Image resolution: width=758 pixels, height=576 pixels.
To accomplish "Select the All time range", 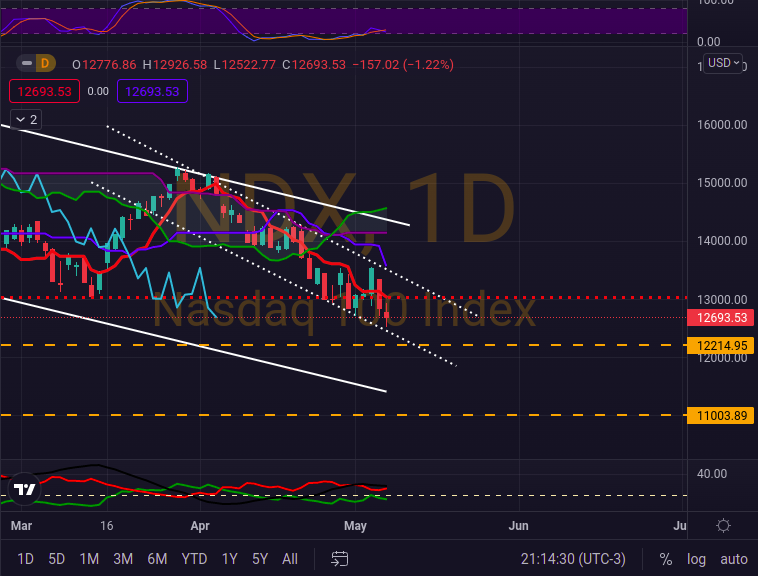I will (x=290, y=559).
